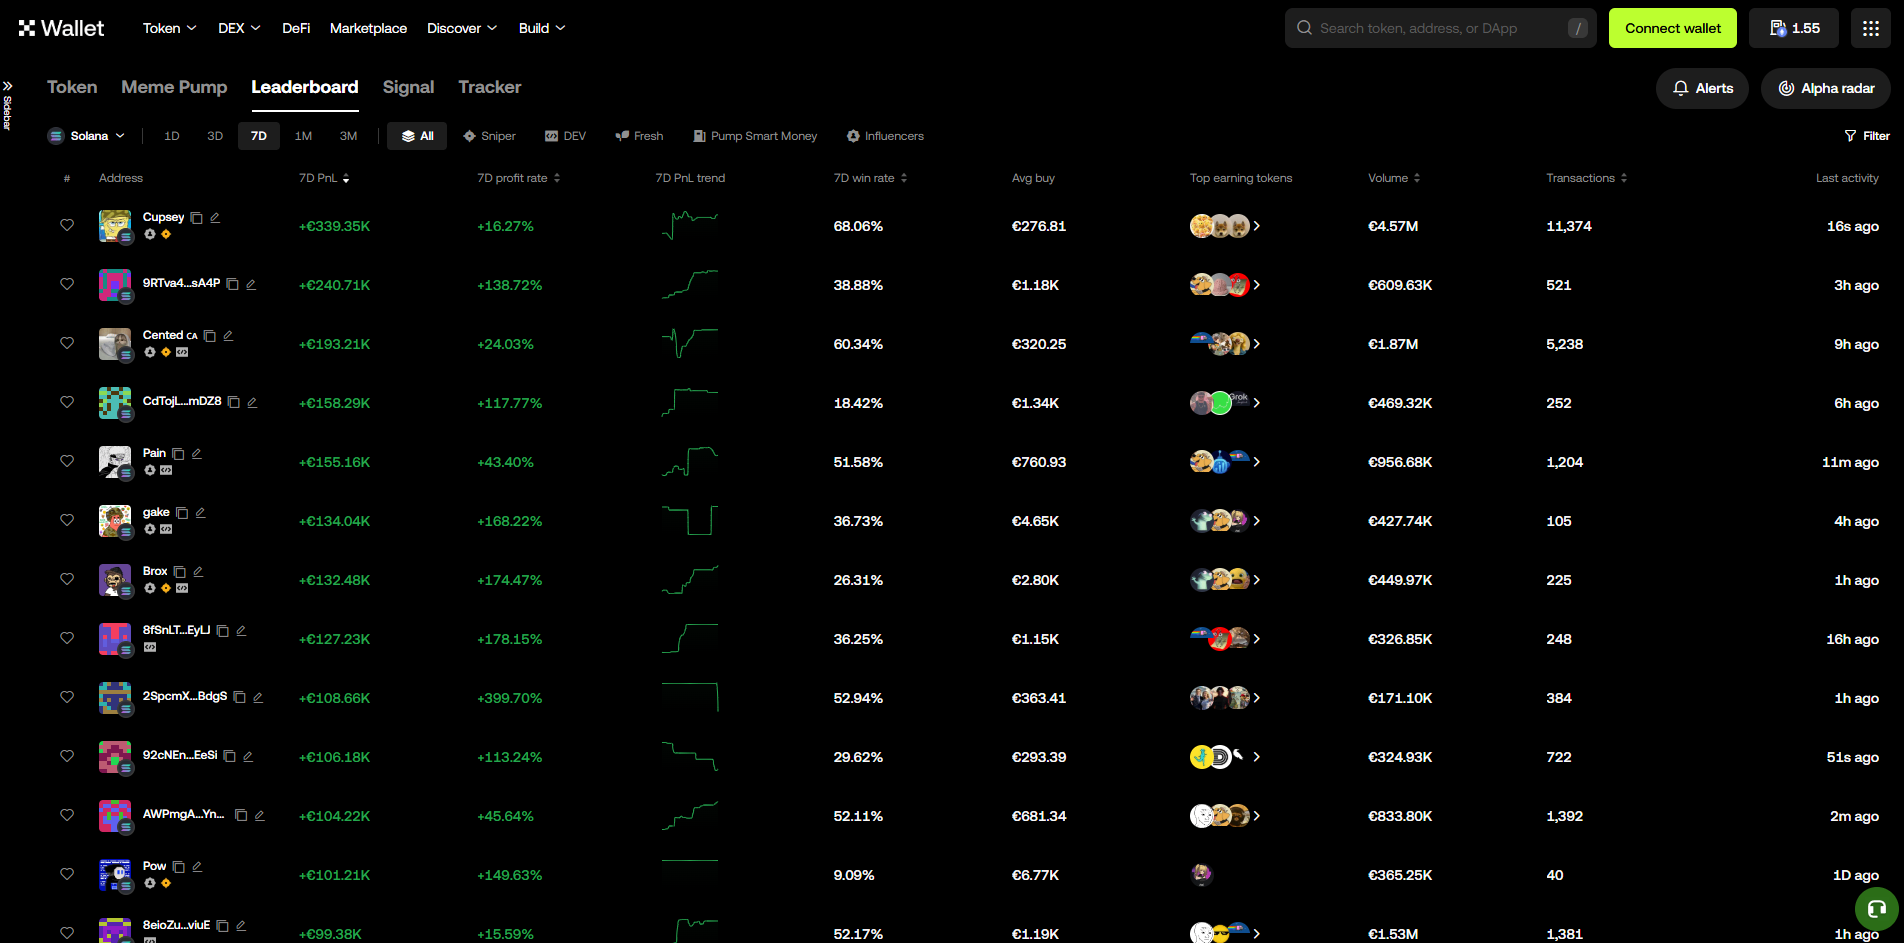This screenshot has height=943, width=1904.
Task: Switch to the Tracker tab
Action: pyautogui.click(x=489, y=87)
